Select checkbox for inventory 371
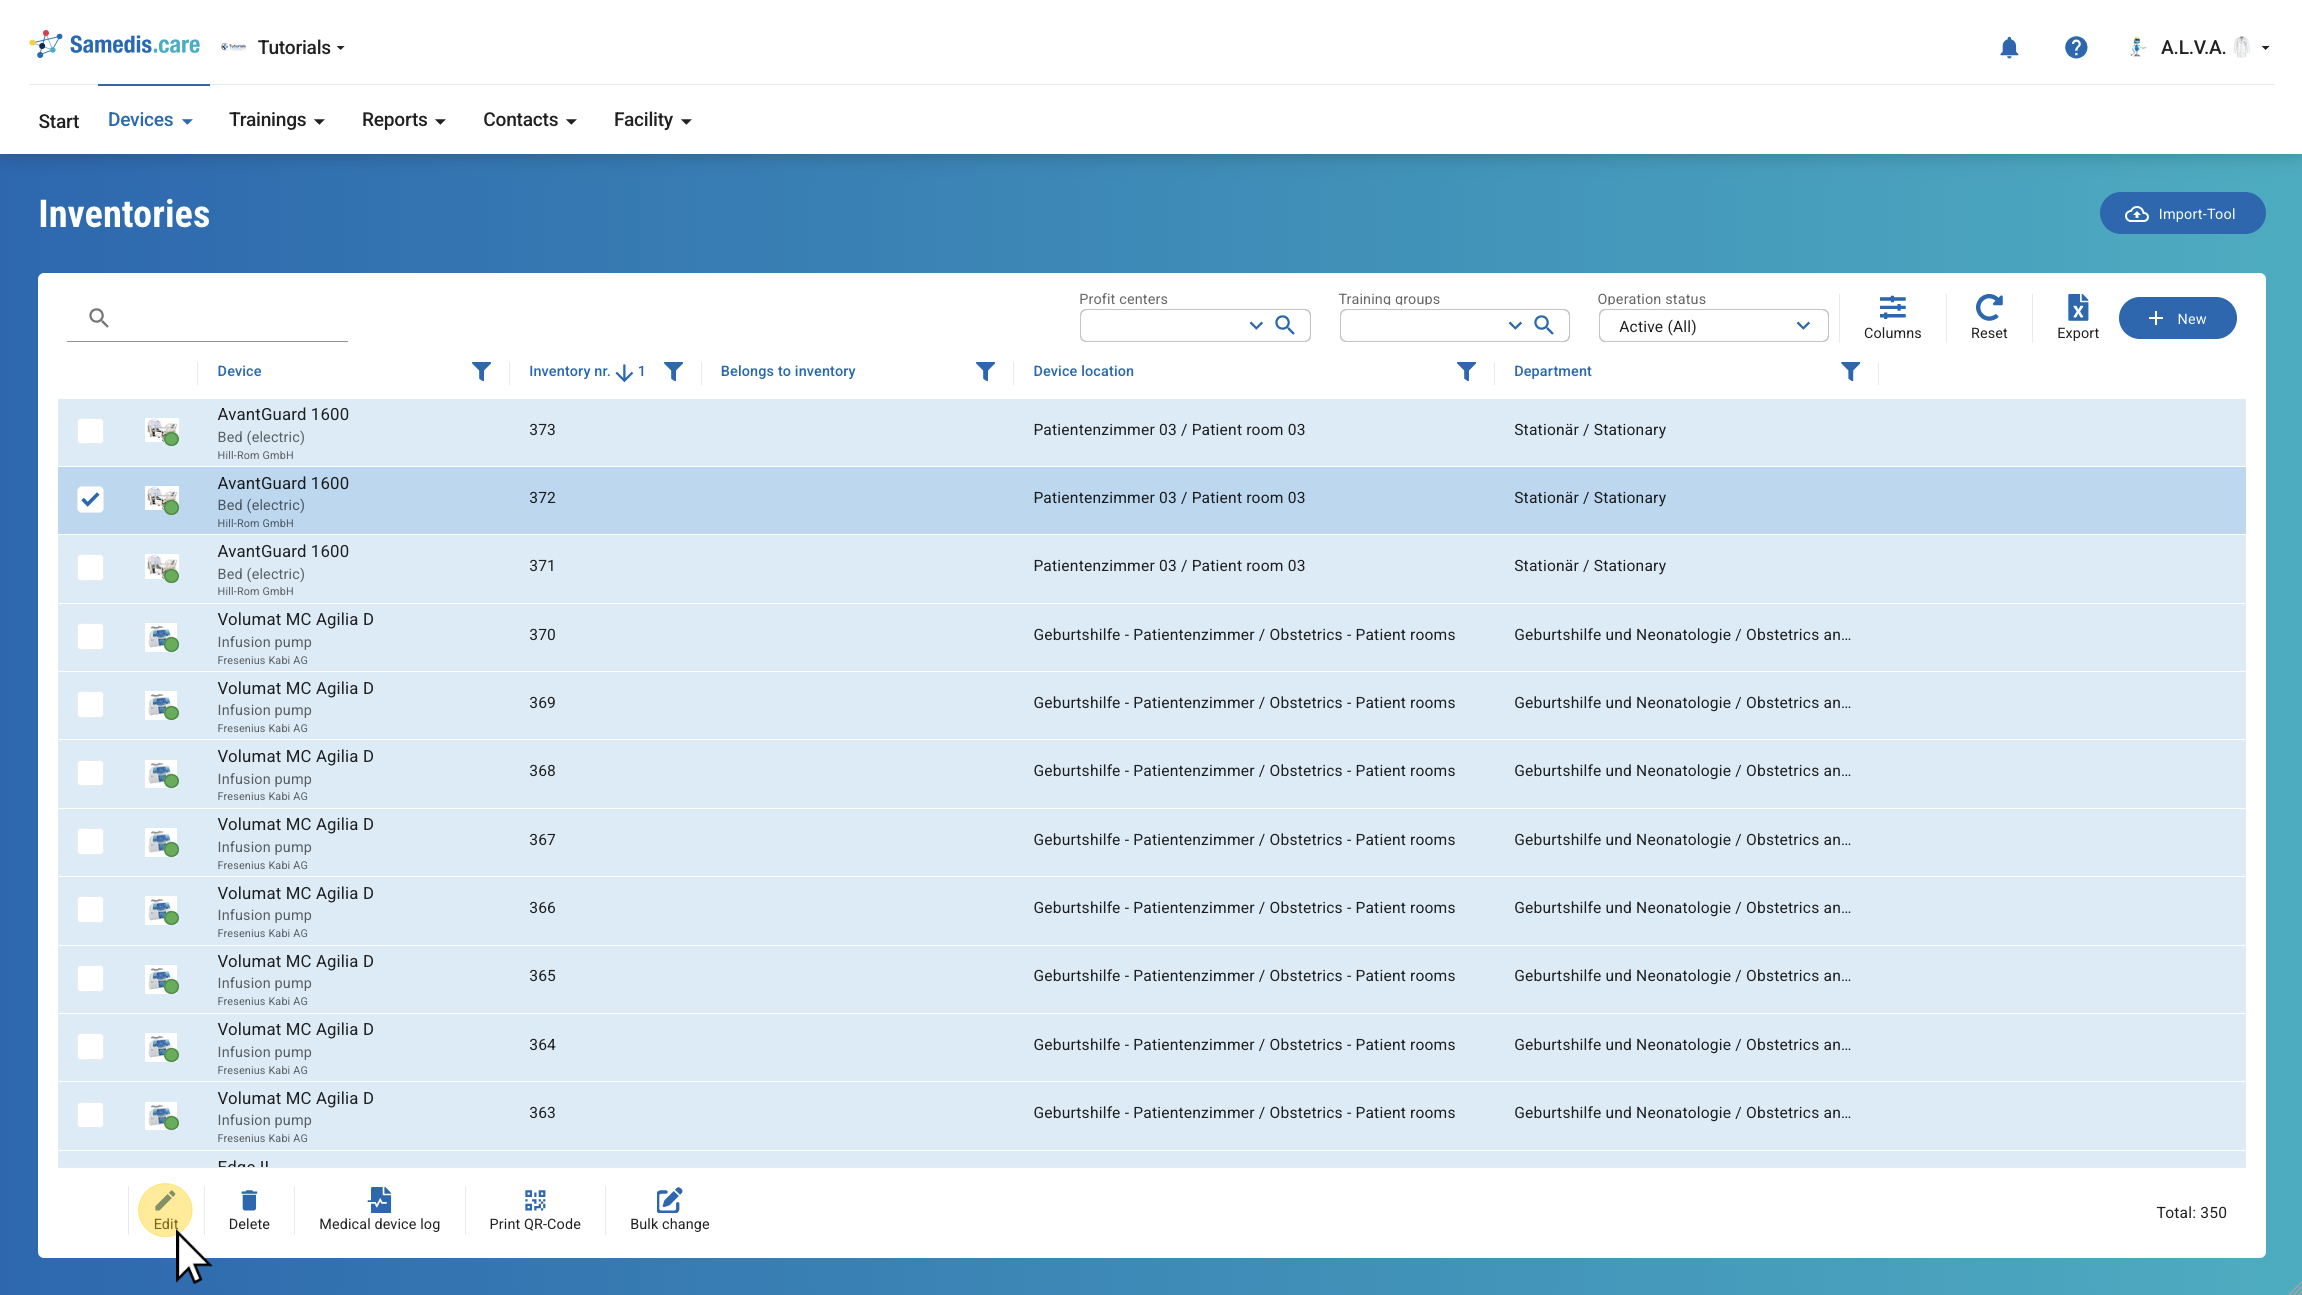This screenshot has width=2302, height=1295. pyautogui.click(x=90, y=567)
